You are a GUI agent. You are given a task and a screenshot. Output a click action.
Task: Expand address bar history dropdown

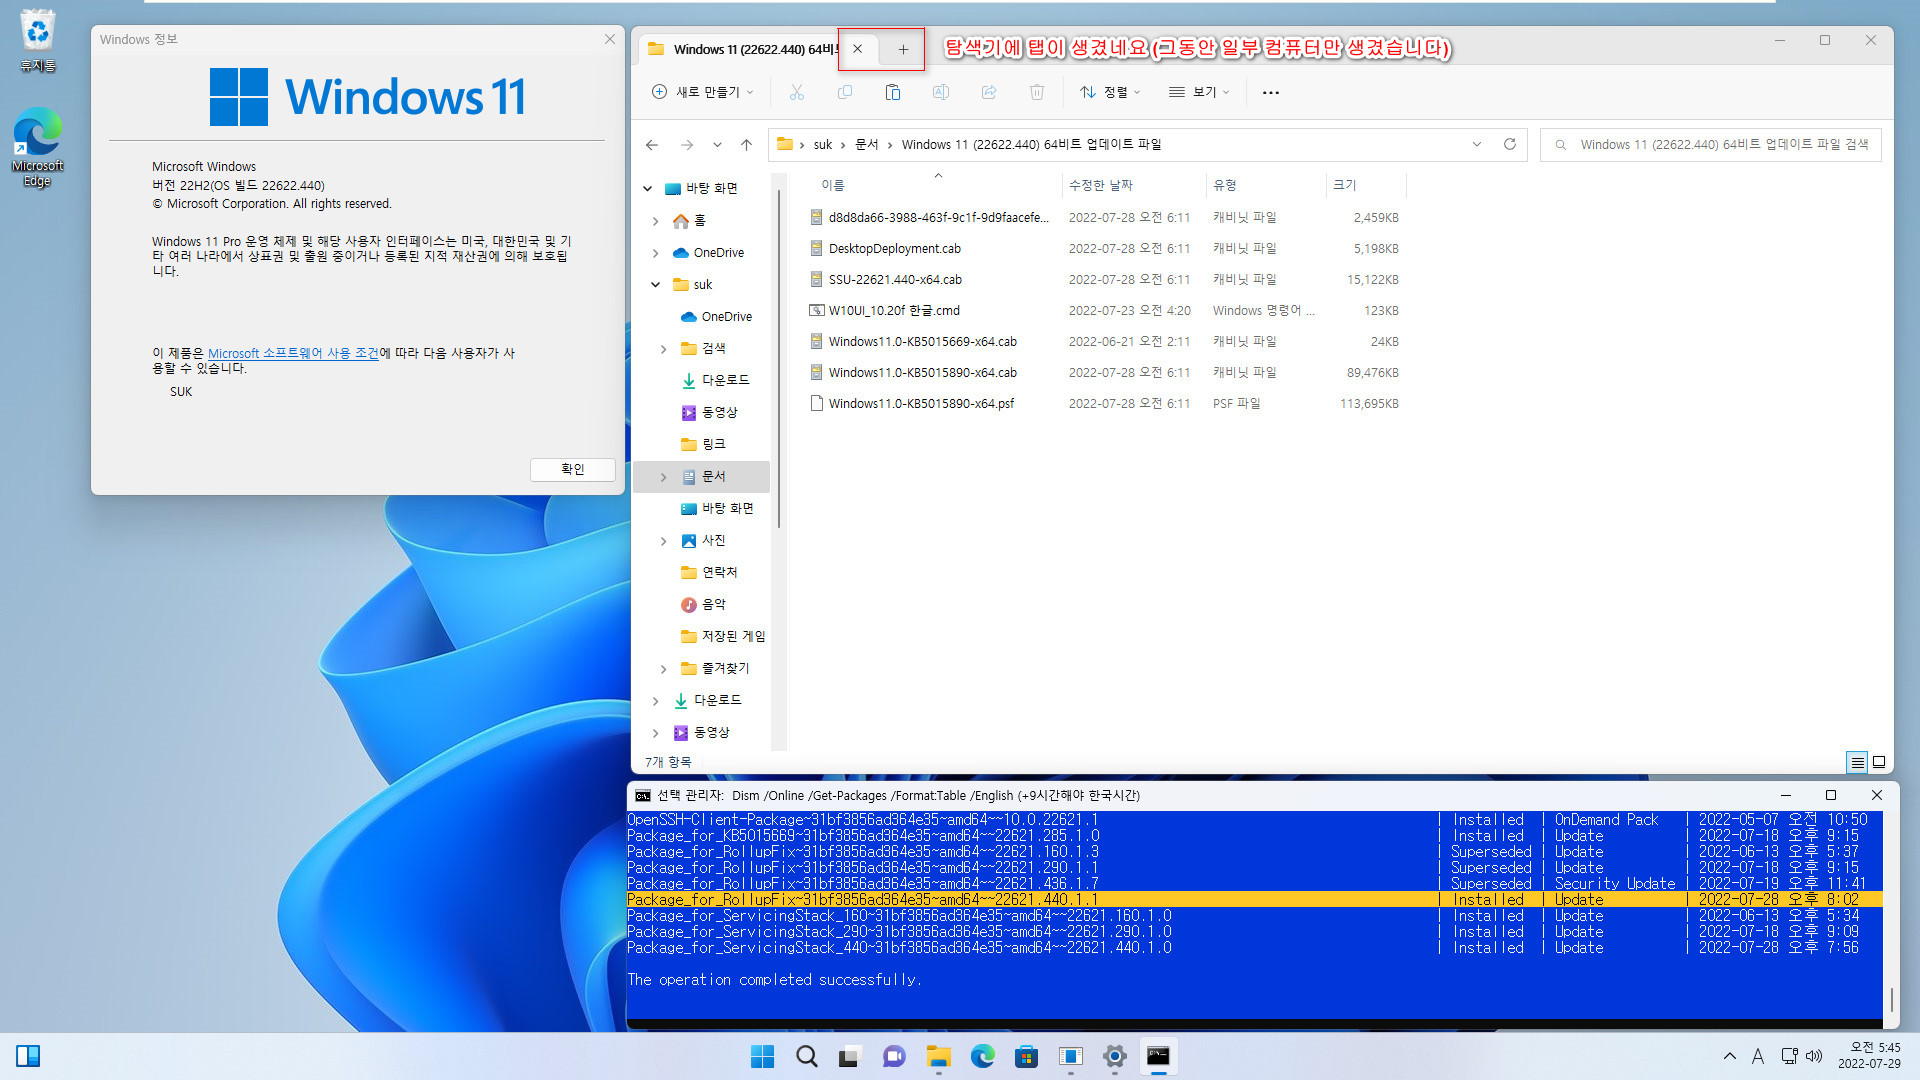[1477, 144]
